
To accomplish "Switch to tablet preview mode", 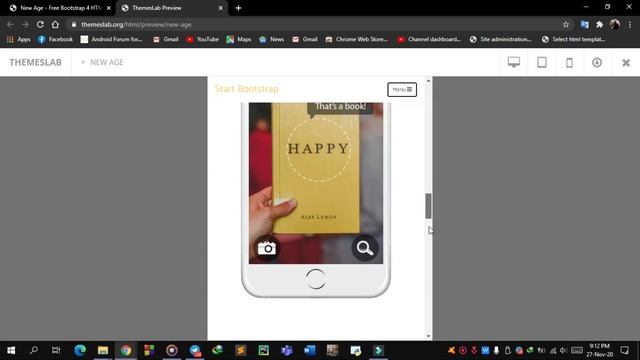I will [x=542, y=62].
